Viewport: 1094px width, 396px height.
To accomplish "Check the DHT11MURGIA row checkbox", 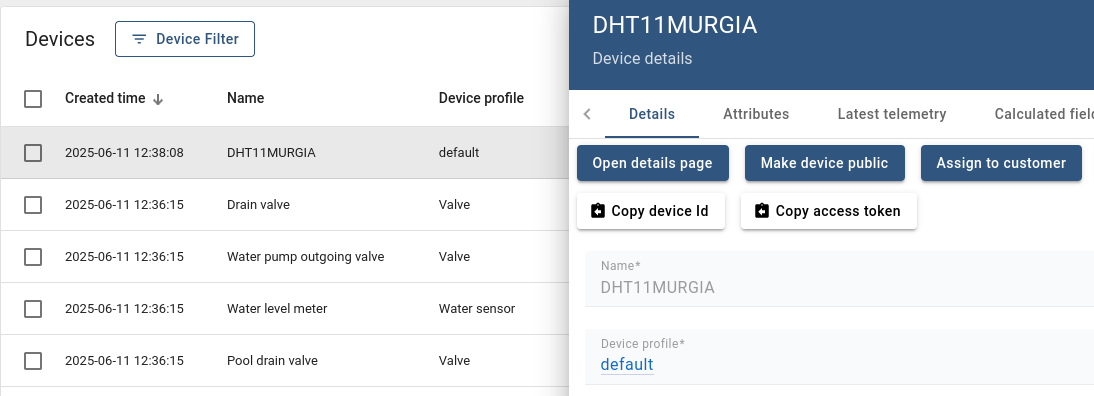I will click(33, 153).
